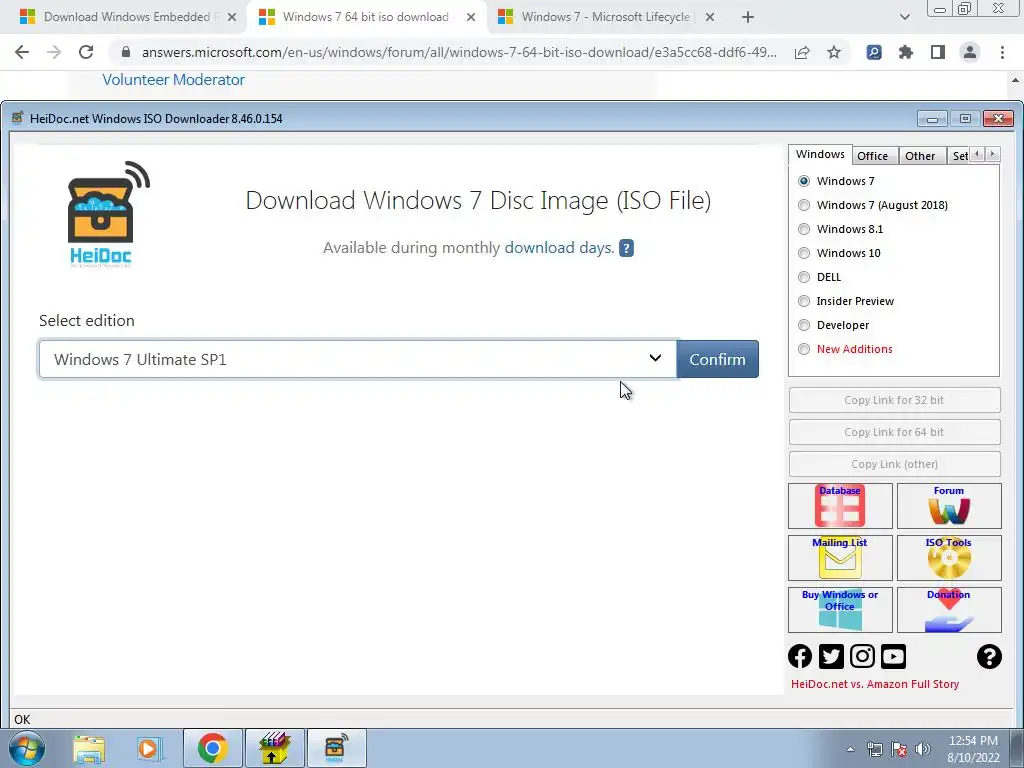This screenshot has width=1024, height=768.
Task: Click Chrome back arrow
Action: pyautogui.click(x=22, y=52)
